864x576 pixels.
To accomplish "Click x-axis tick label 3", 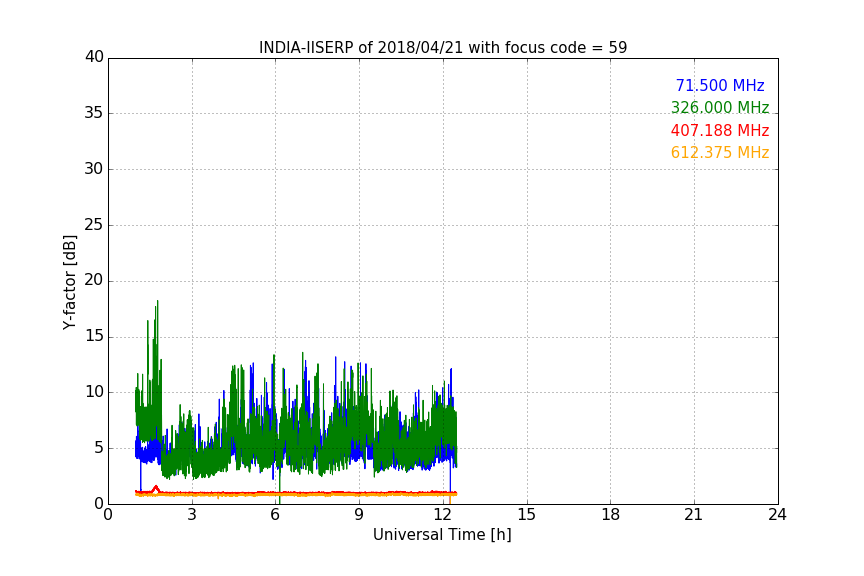I will point(192,515).
